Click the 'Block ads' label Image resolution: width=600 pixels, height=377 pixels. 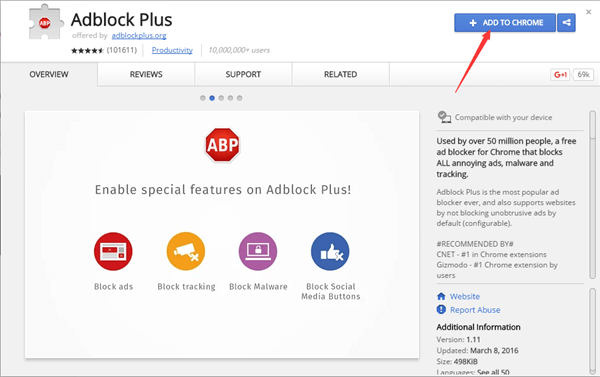click(114, 287)
